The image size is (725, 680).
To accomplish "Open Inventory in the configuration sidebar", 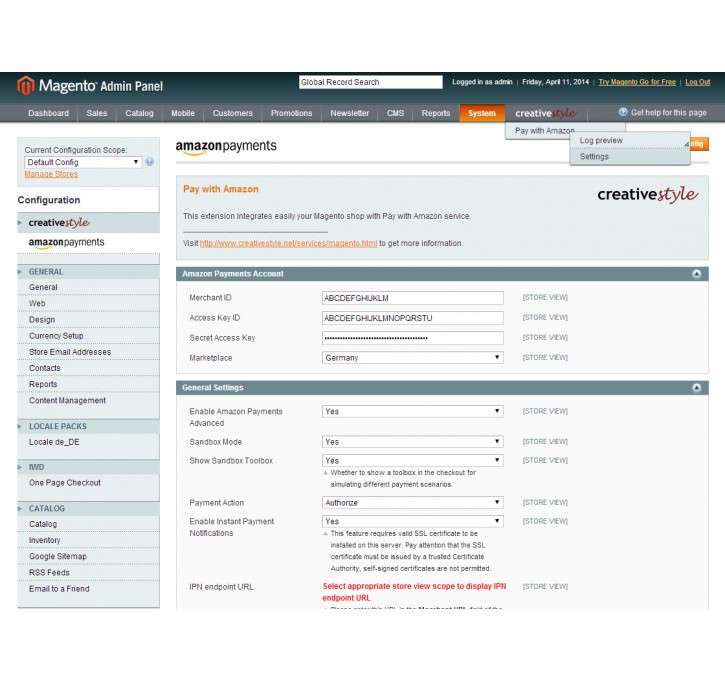I will pos(88,540).
